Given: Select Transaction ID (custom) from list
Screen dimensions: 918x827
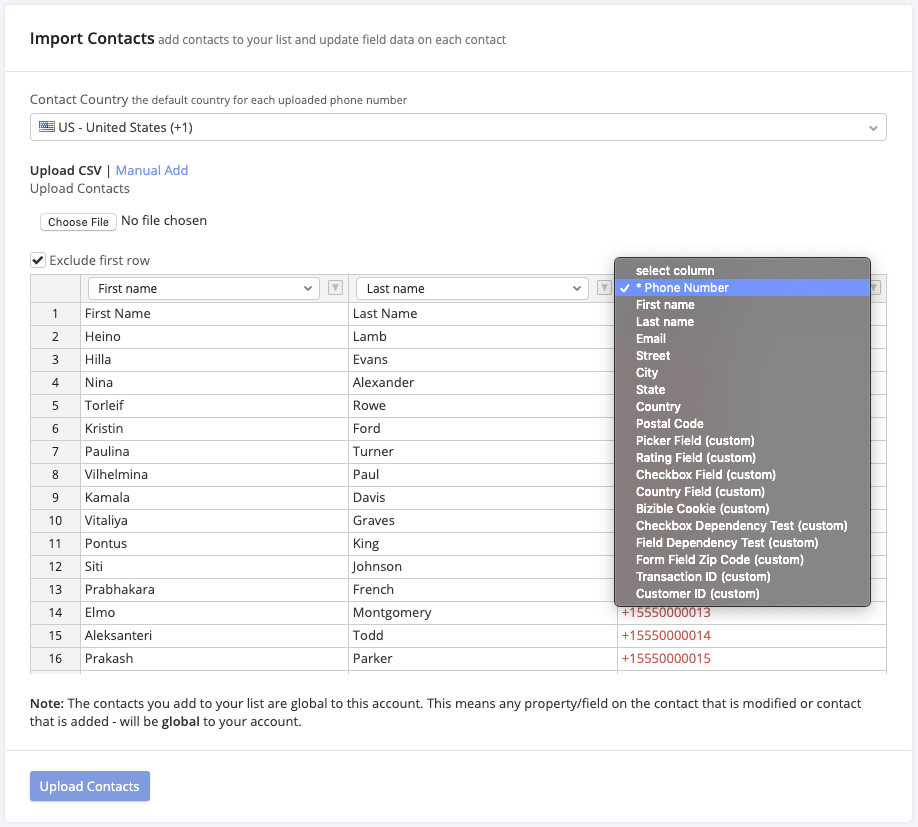Looking at the screenshot, I should click(703, 577).
